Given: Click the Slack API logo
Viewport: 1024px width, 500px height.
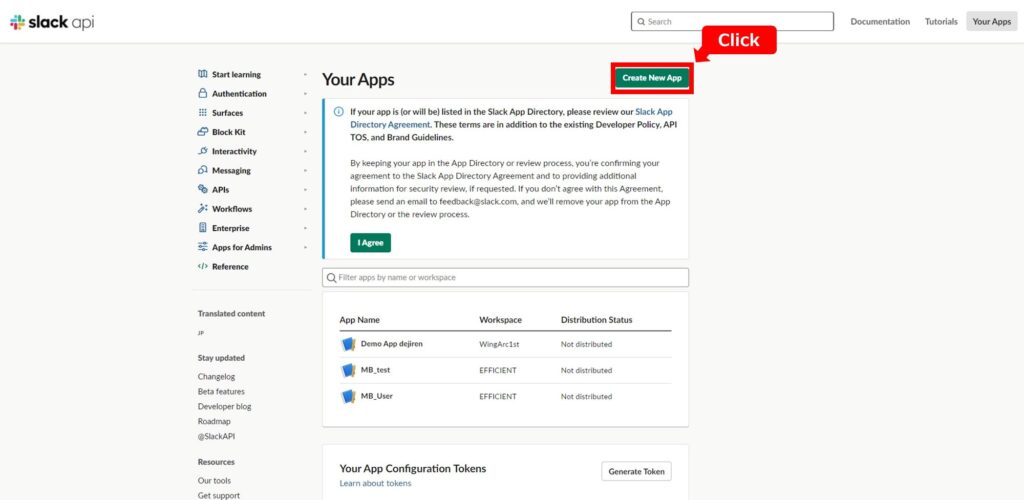Looking at the screenshot, I should coord(52,22).
